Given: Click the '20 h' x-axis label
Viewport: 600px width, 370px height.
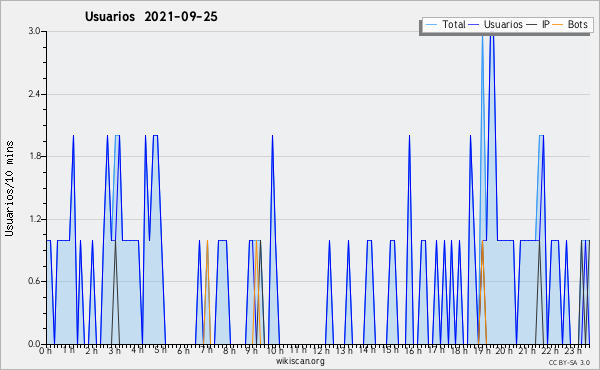Looking at the screenshot, I should 504,350.
